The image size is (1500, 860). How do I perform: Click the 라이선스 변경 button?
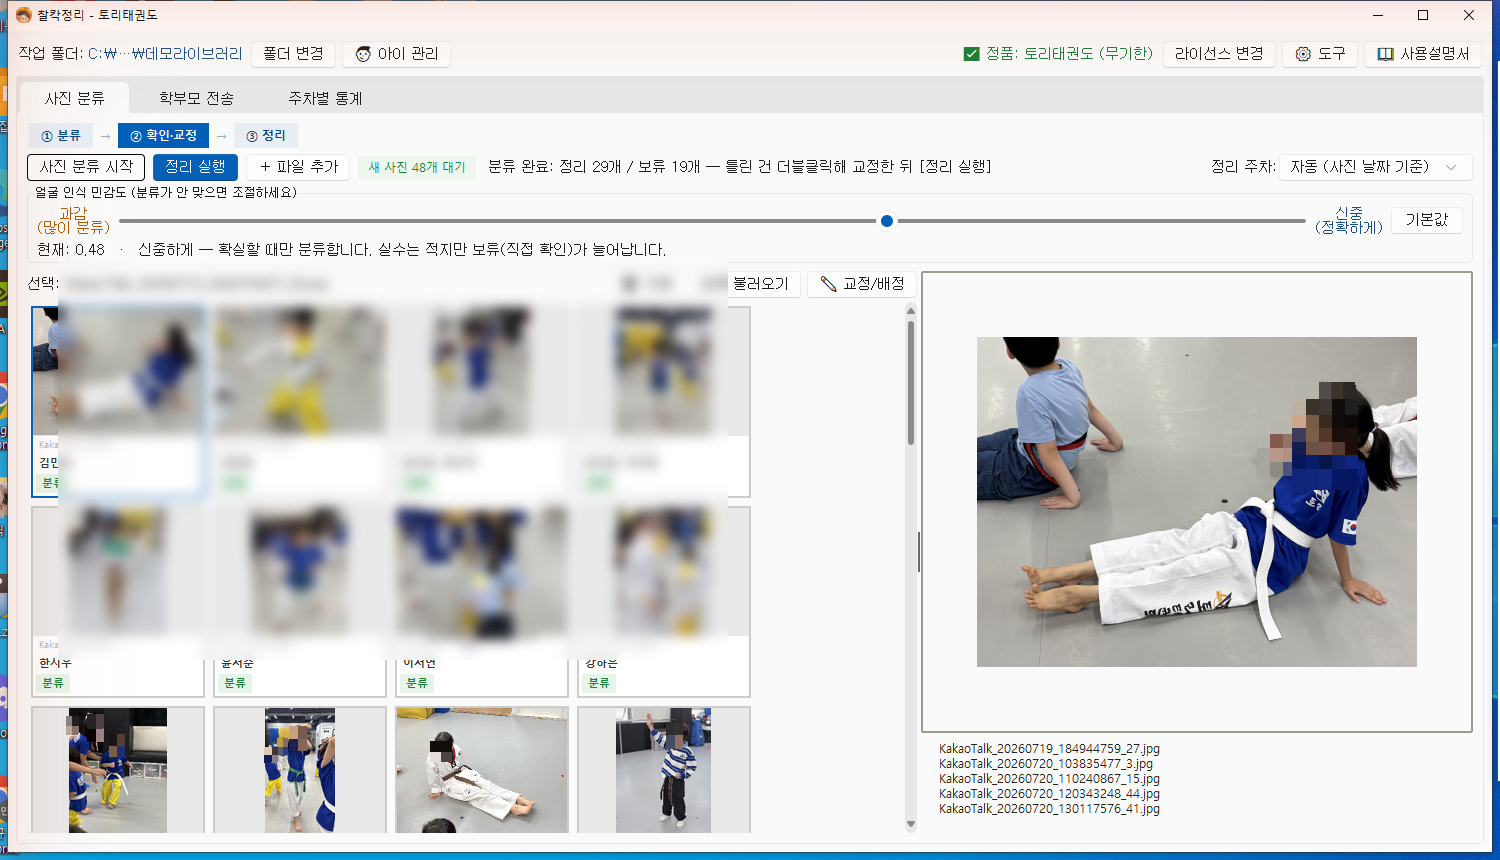[1219, 54]
